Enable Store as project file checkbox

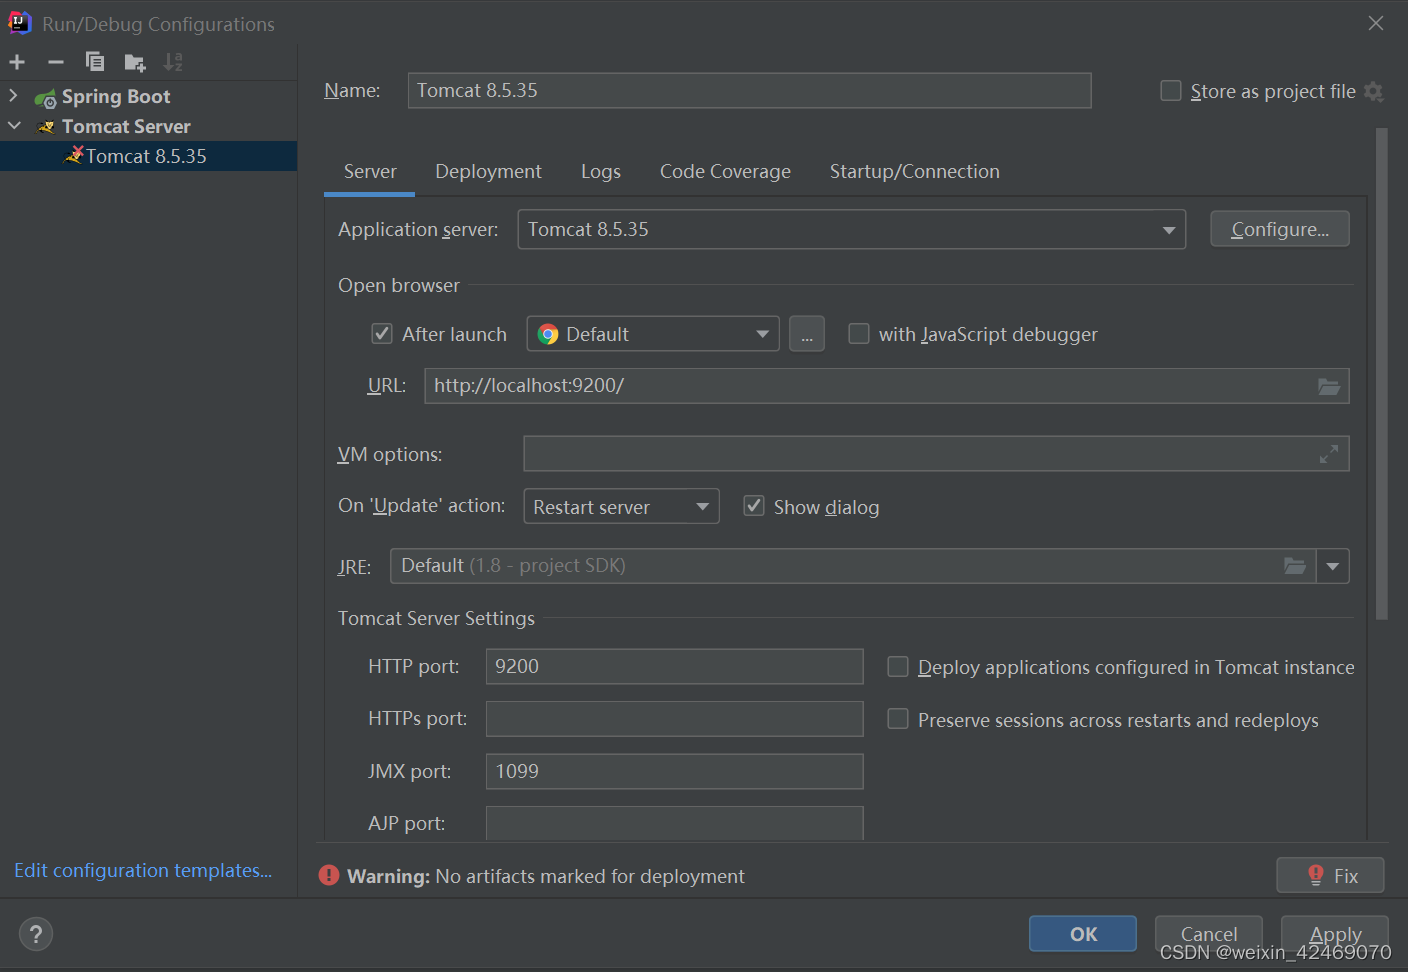[x=1171, y=91]
